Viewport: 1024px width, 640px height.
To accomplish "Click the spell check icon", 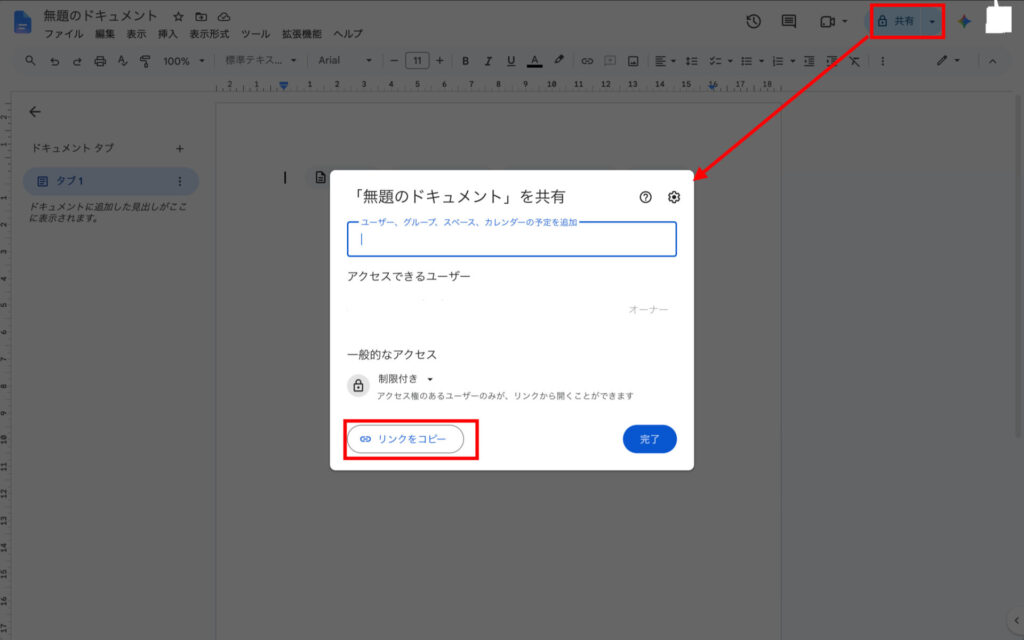I will 122,61.
